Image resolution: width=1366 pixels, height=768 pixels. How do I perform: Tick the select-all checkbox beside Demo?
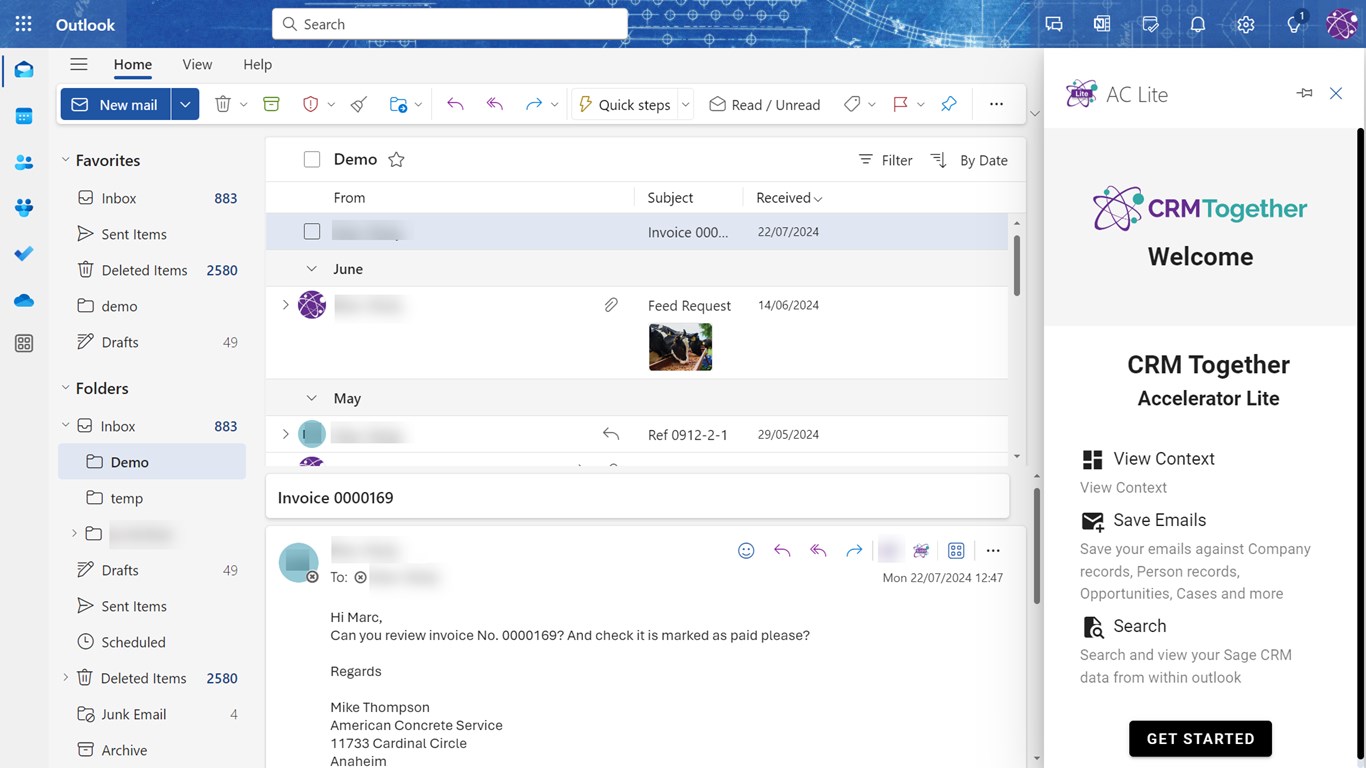click(312, 160)
